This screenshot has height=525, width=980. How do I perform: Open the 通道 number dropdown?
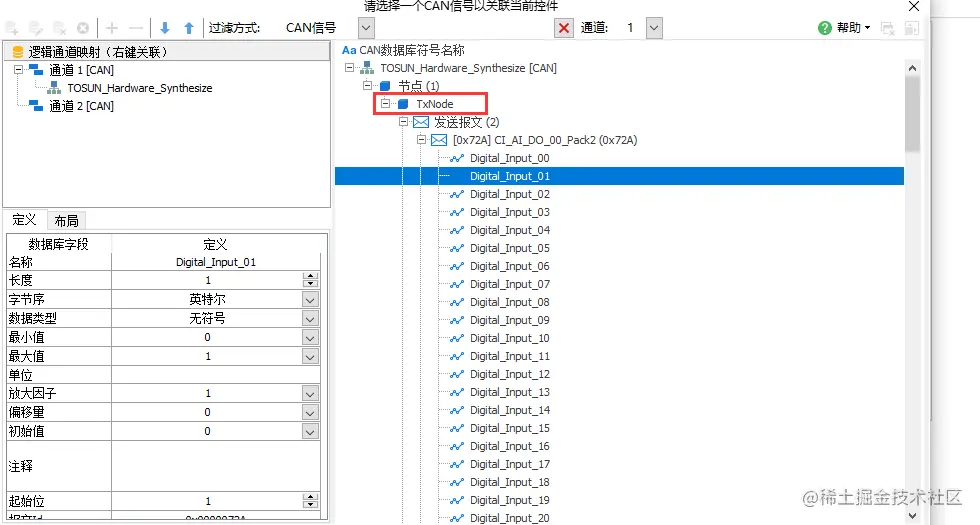coord(654,28)
